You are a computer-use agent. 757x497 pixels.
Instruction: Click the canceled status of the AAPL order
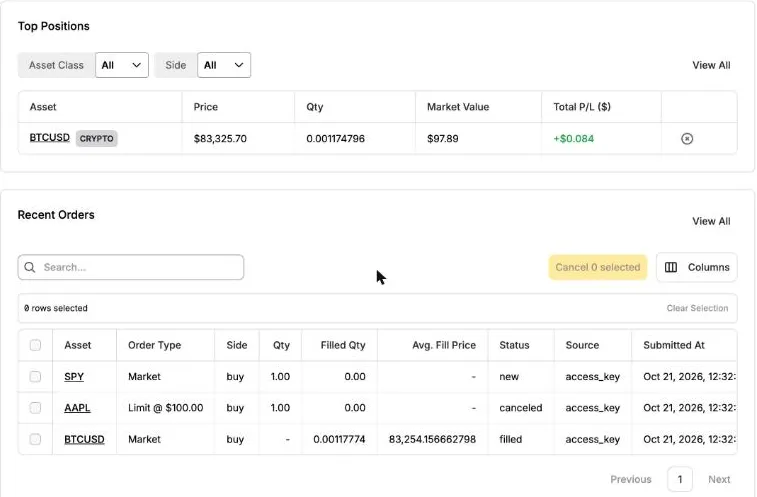click(520, 408)
